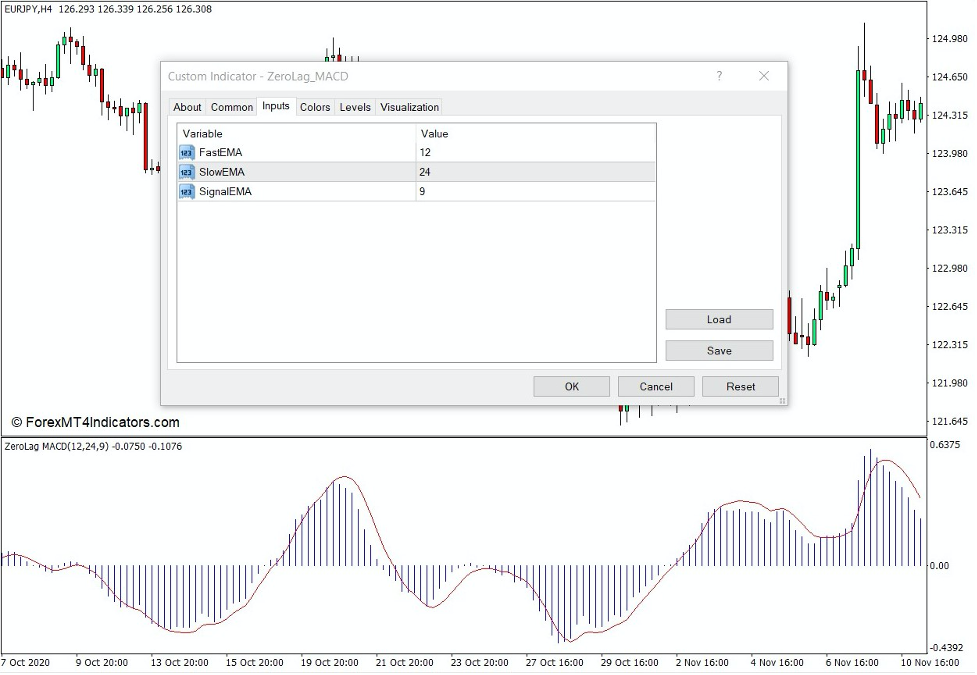Viewport: 977px width, 675px height.
Task: Click the numeric icon beside SlowEMA
Action: pyautogui.click(x=186, y=172)
